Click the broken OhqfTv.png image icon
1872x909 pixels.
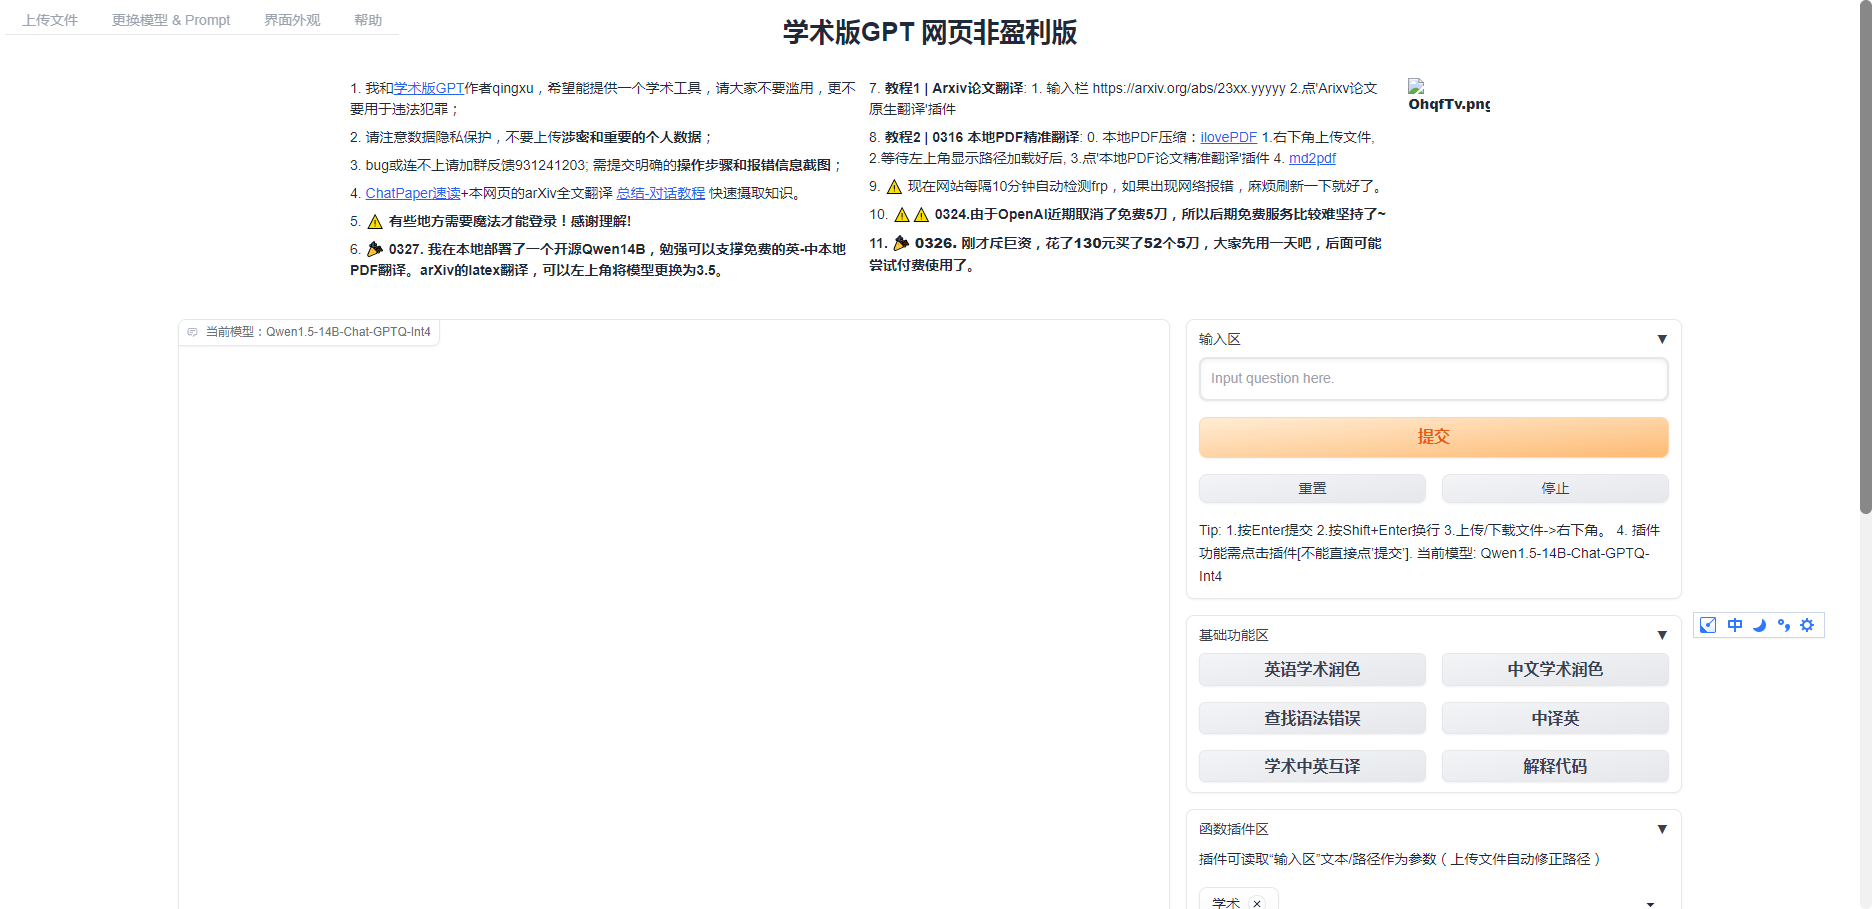(x=1416, y=87)
